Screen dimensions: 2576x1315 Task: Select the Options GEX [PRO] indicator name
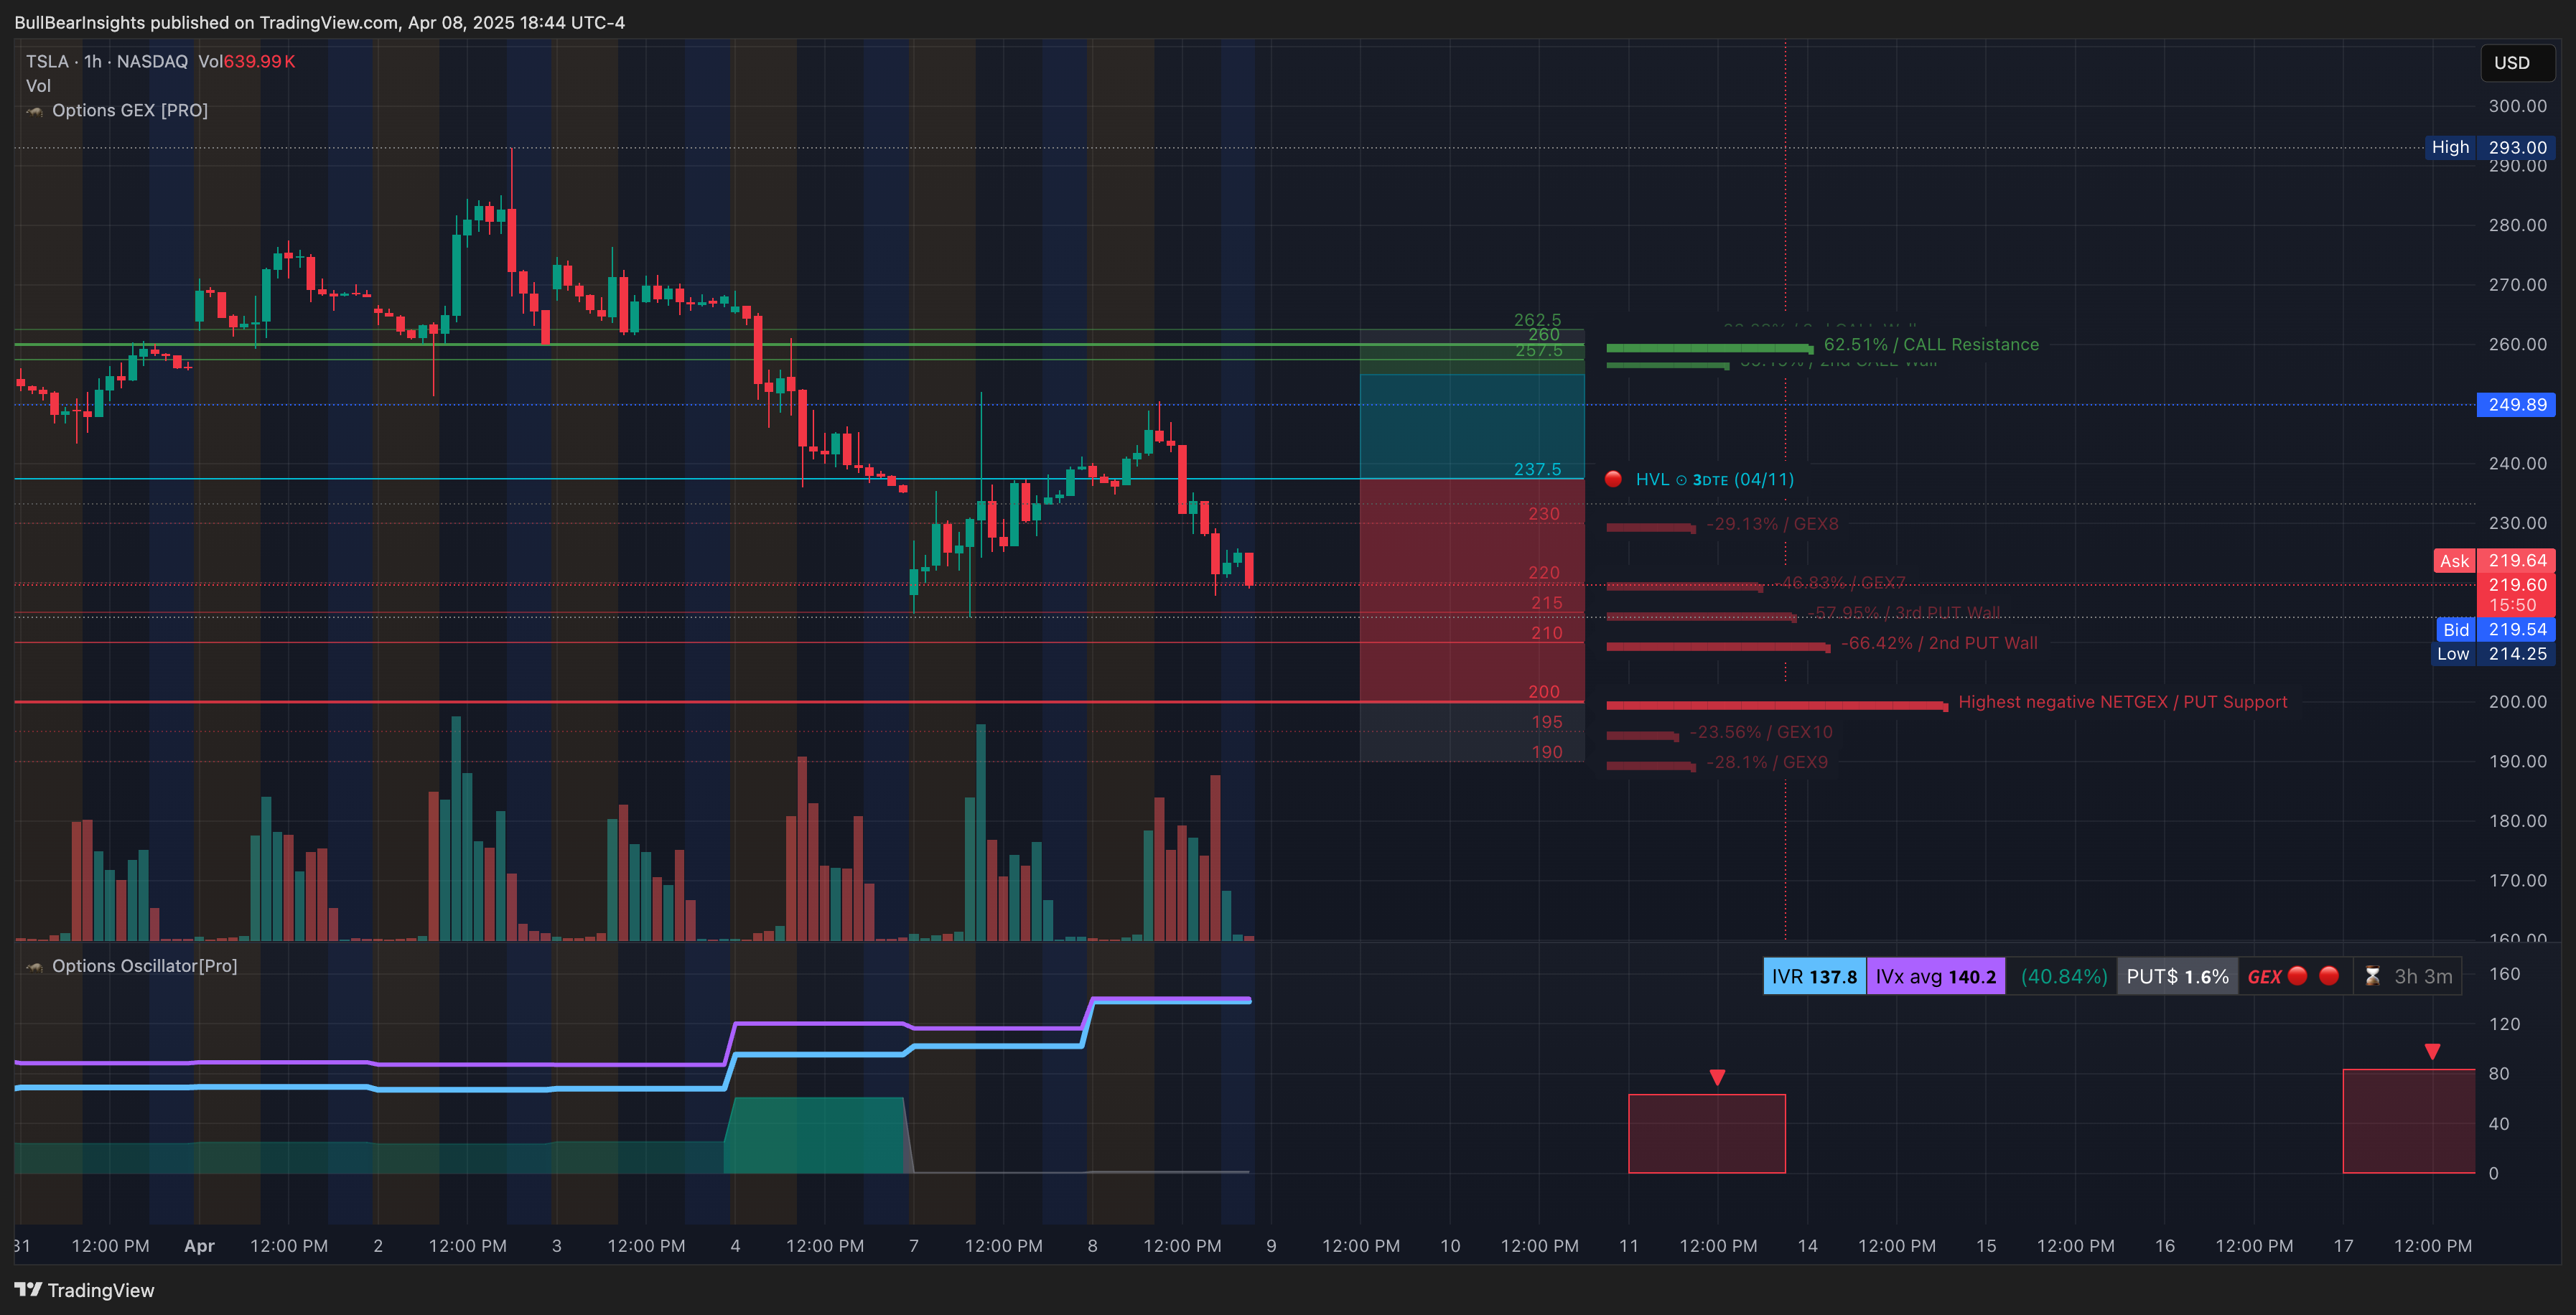click(x=130, y=111)
